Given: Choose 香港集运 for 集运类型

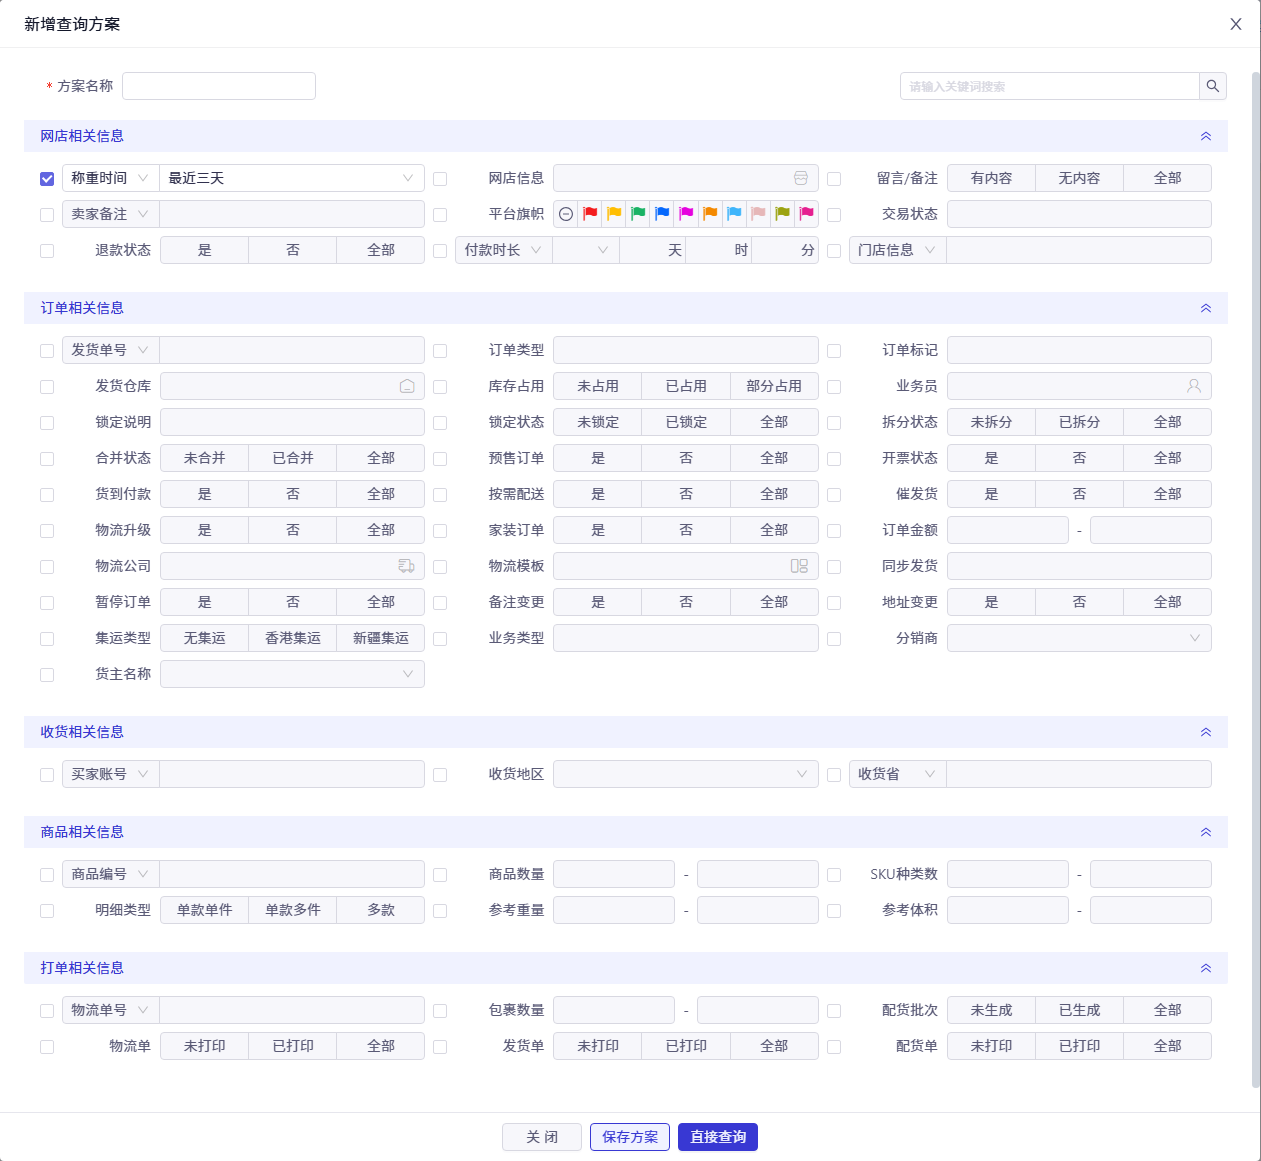Looking at the screenshot, I should tap(293, 638).
